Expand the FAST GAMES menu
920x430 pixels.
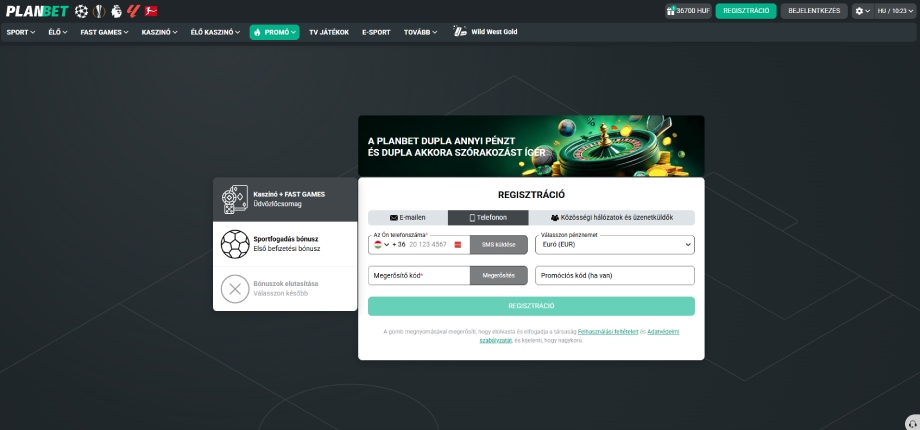point(104,32)
